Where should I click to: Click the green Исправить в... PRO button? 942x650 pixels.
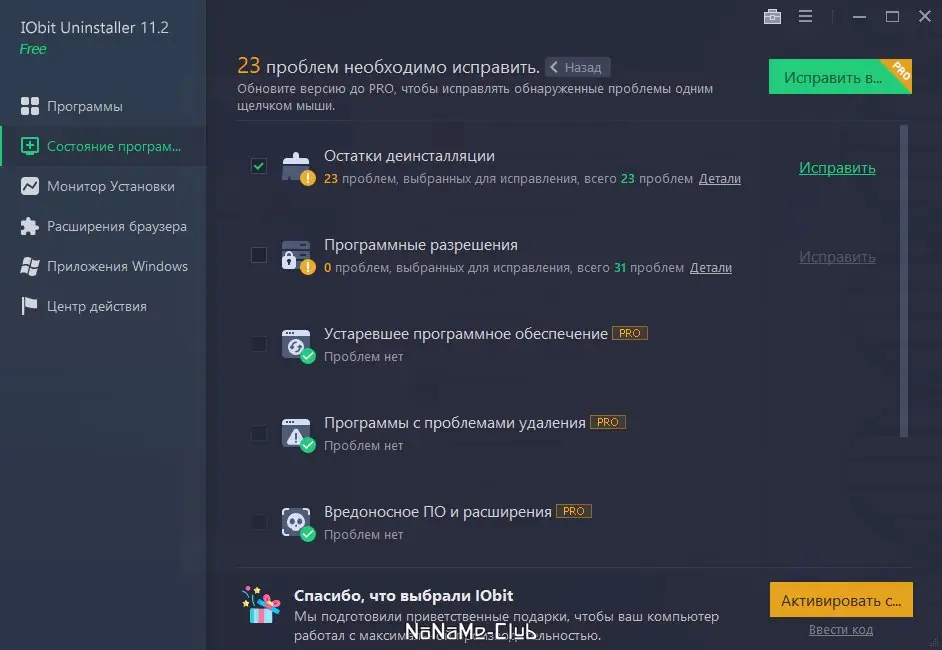click(x=840, y=77)
